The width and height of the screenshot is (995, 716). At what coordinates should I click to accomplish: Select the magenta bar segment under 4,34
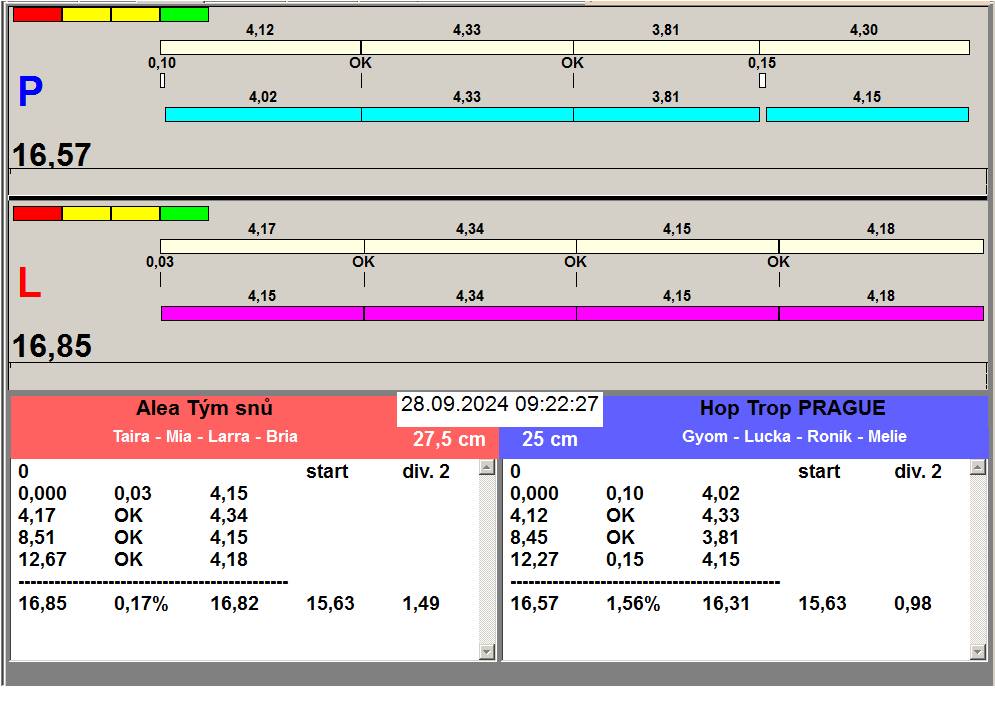(x=470, y=313)
